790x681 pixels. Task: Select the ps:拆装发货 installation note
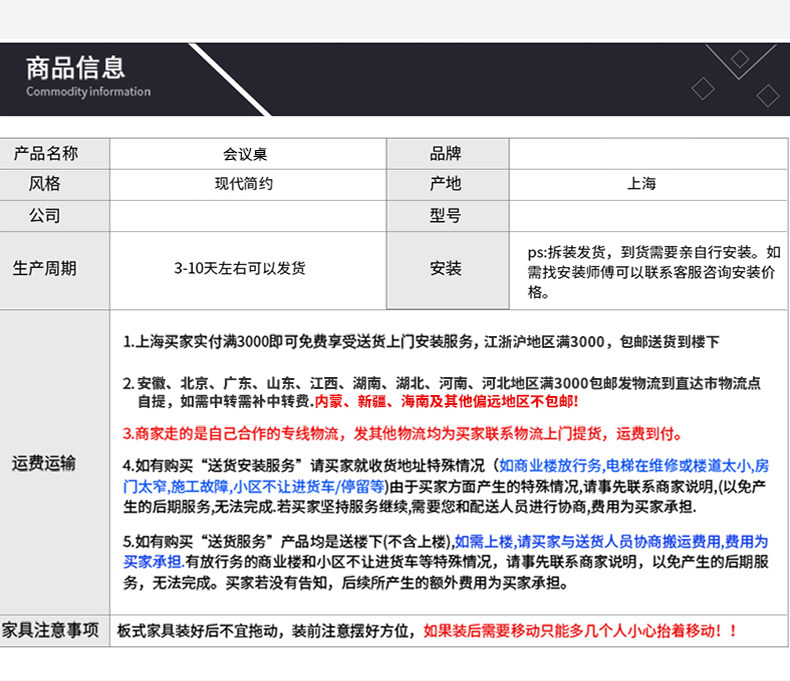coord(653,272)
